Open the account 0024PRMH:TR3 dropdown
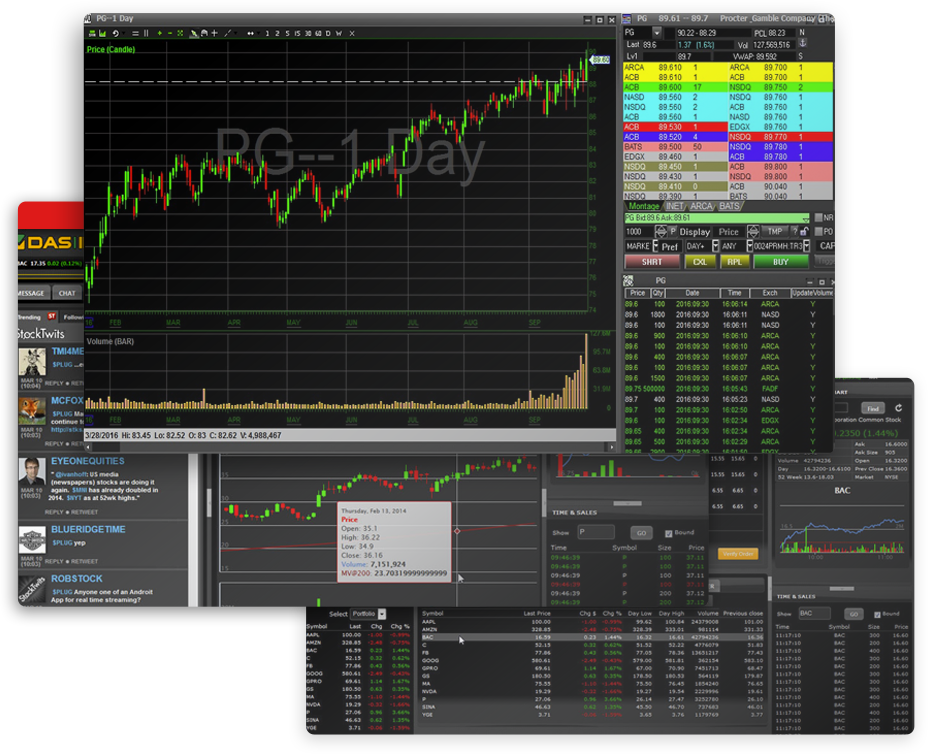The width and height of the screenshot is (928, 754). pos(806,246)
